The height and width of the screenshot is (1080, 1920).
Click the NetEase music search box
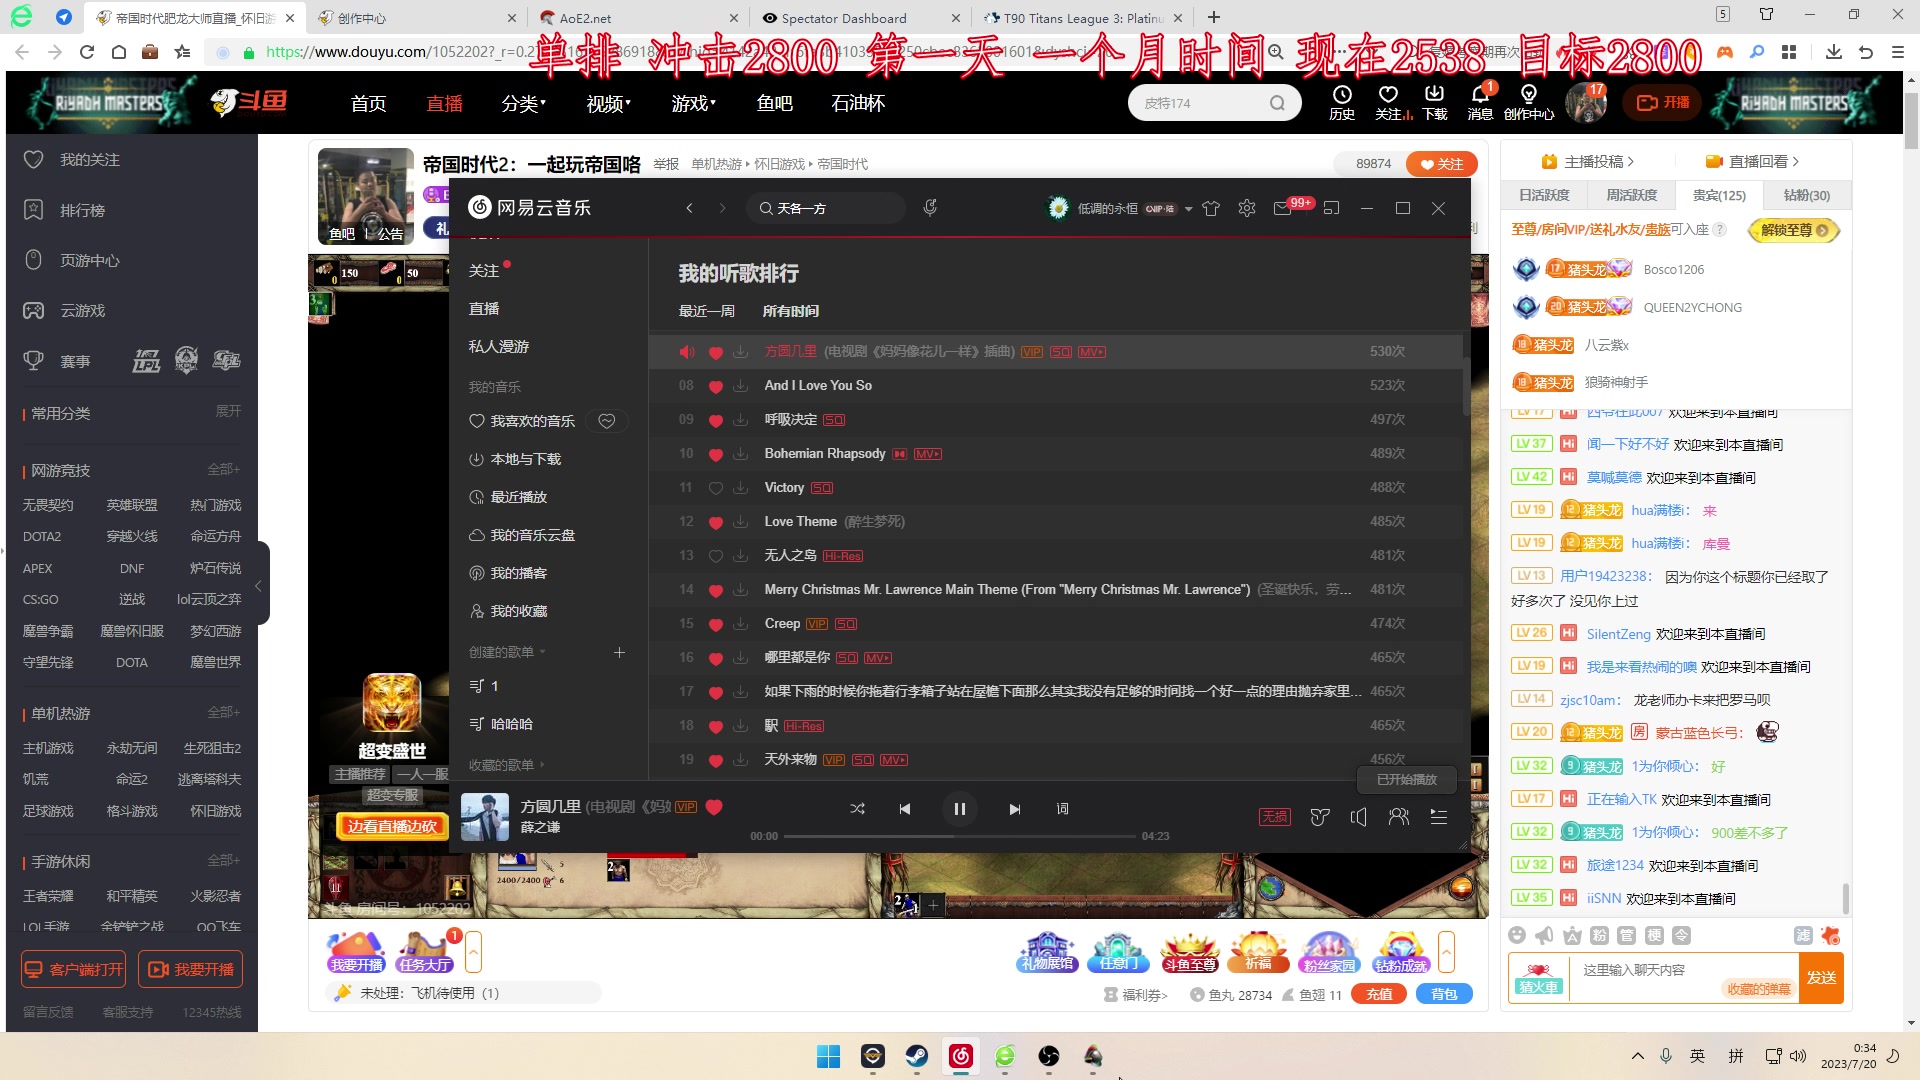826,208
